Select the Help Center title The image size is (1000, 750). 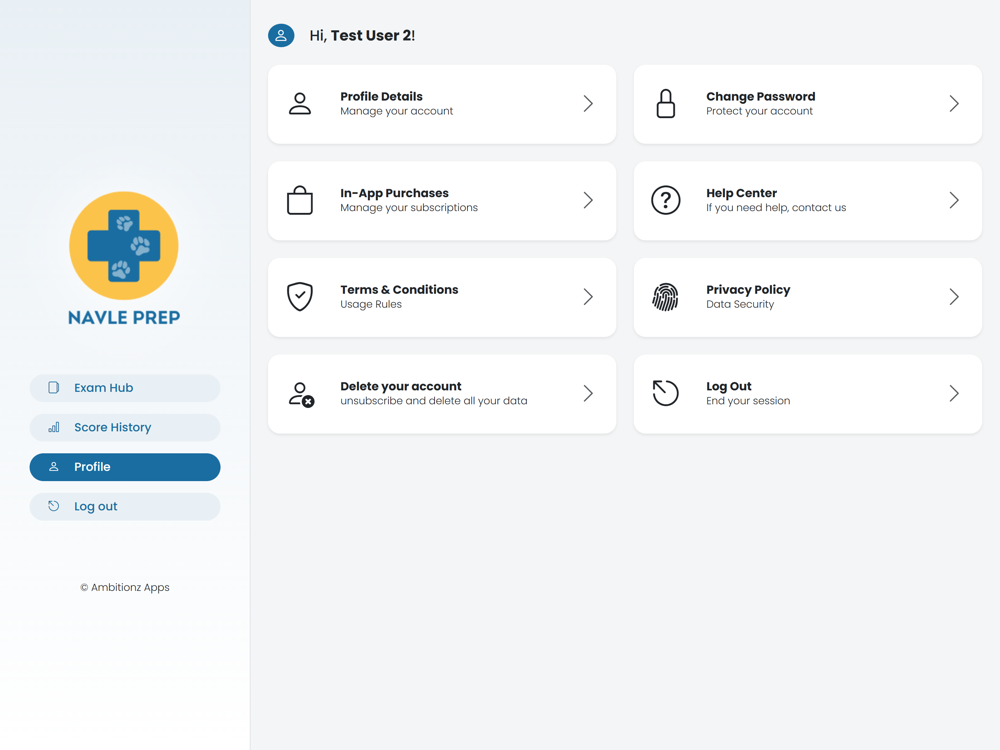coord(741,193)
